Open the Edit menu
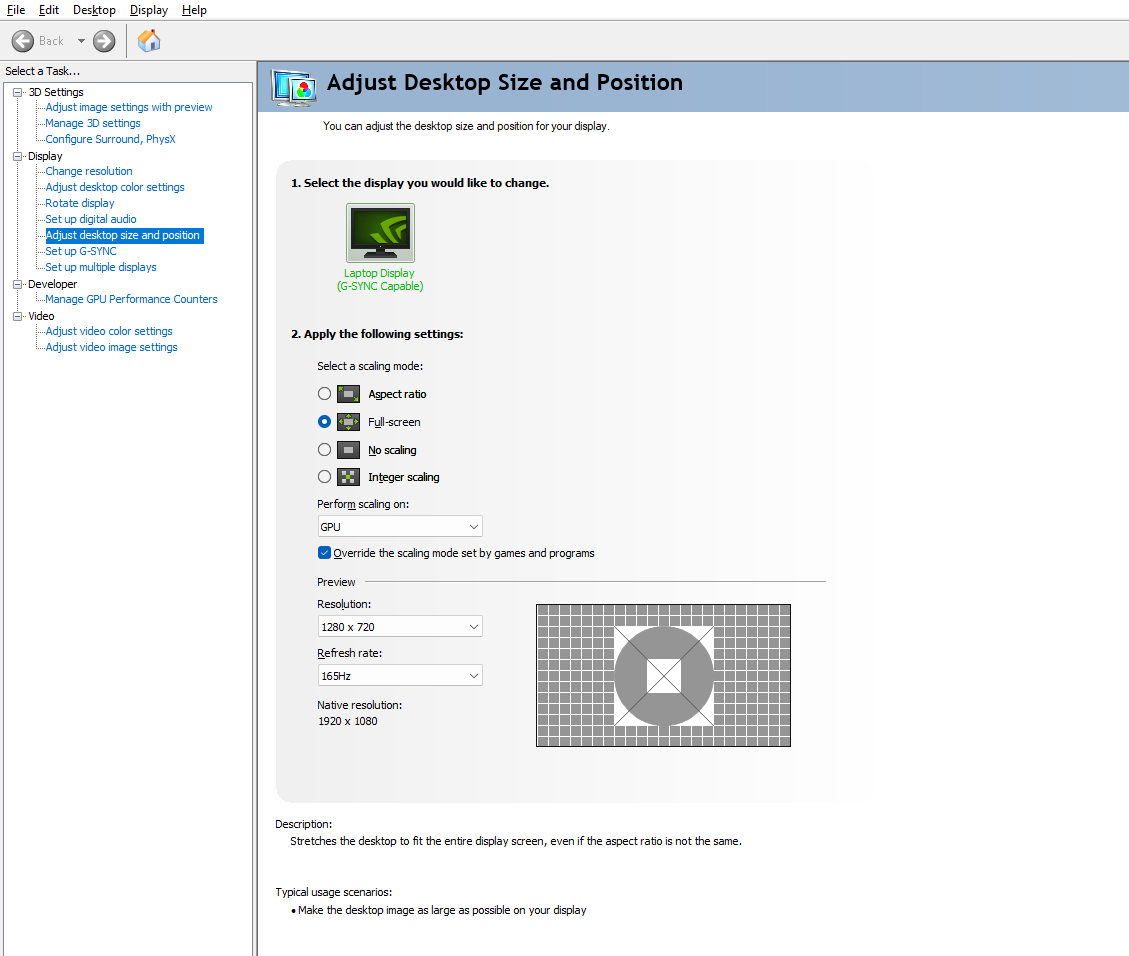 pyautogui.click(x=49, y=10)
